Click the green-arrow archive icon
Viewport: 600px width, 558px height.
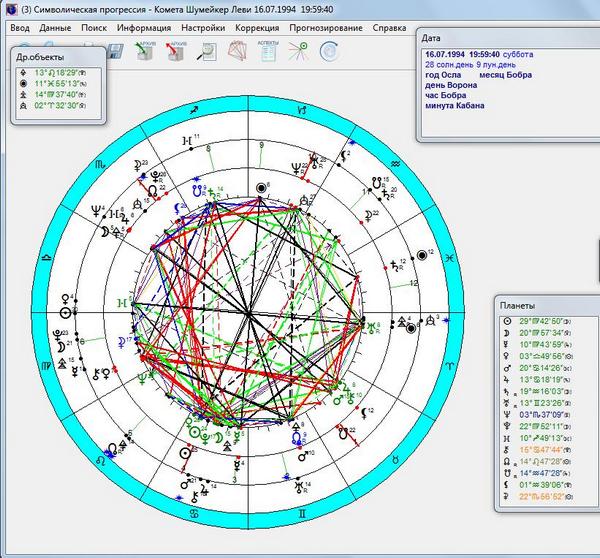click(x=145, y=51)
